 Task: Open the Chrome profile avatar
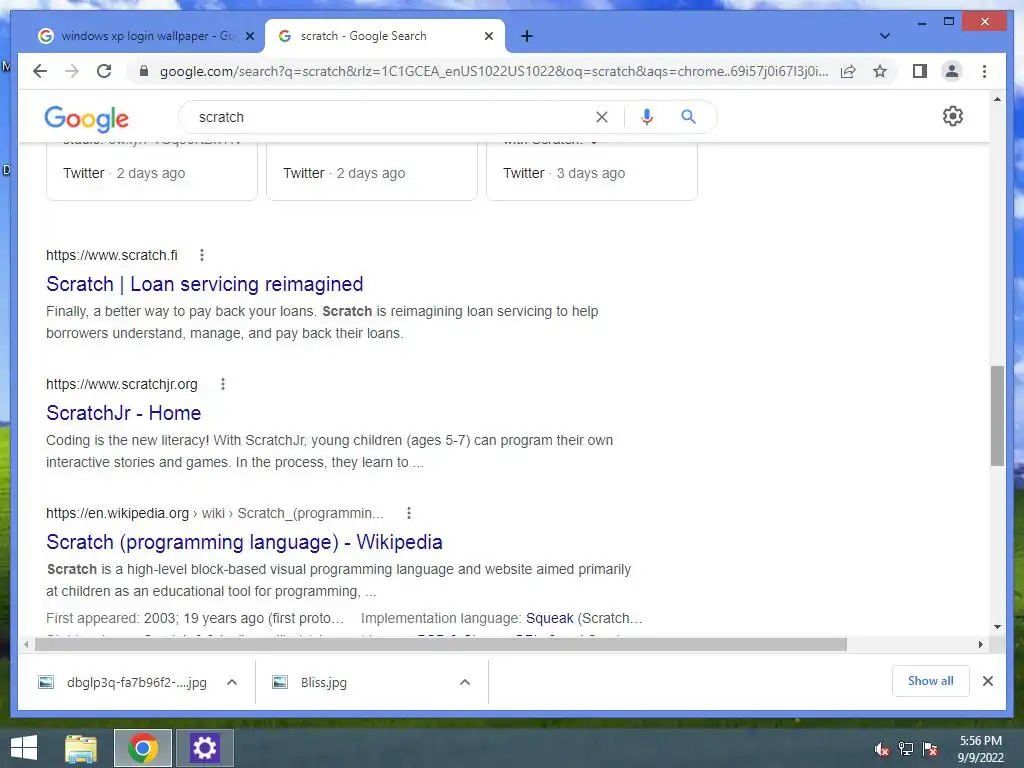tap(952, 71)
